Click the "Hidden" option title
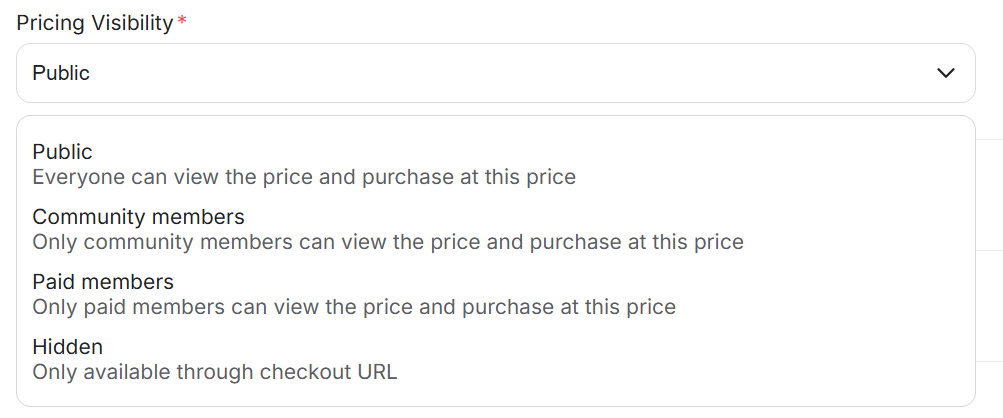The height and width of the screenshot is (418, 1003). click(x=68, y=347)
